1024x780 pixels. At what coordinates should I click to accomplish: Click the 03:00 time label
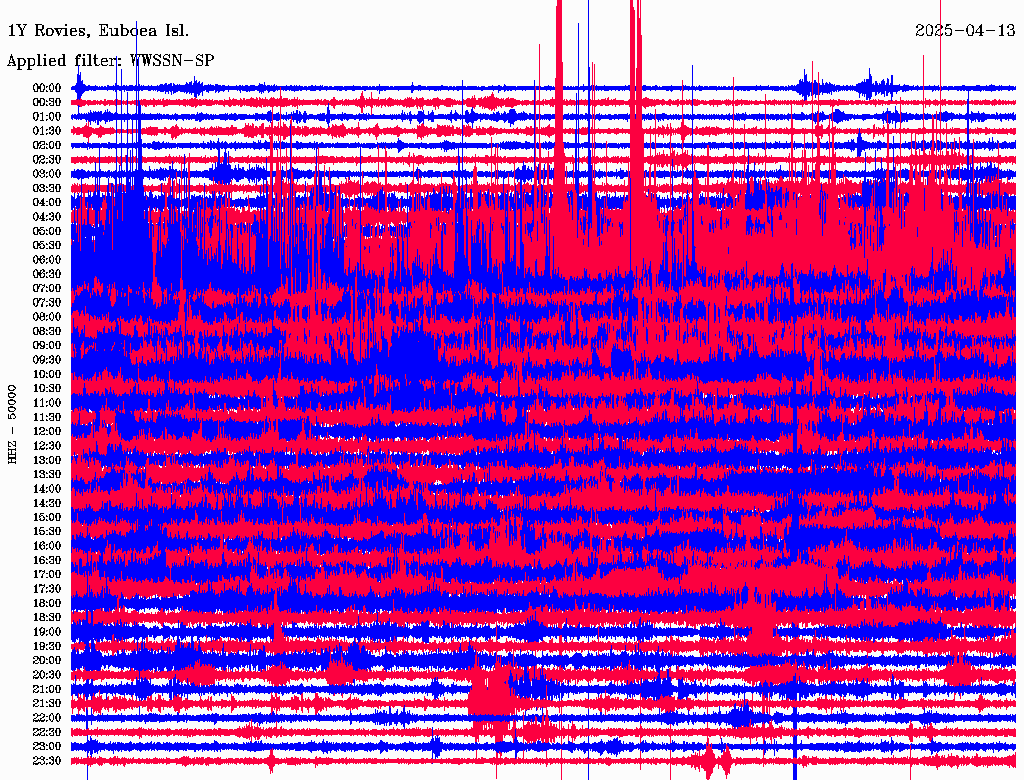pyautogui.click(x=47, y=174)
